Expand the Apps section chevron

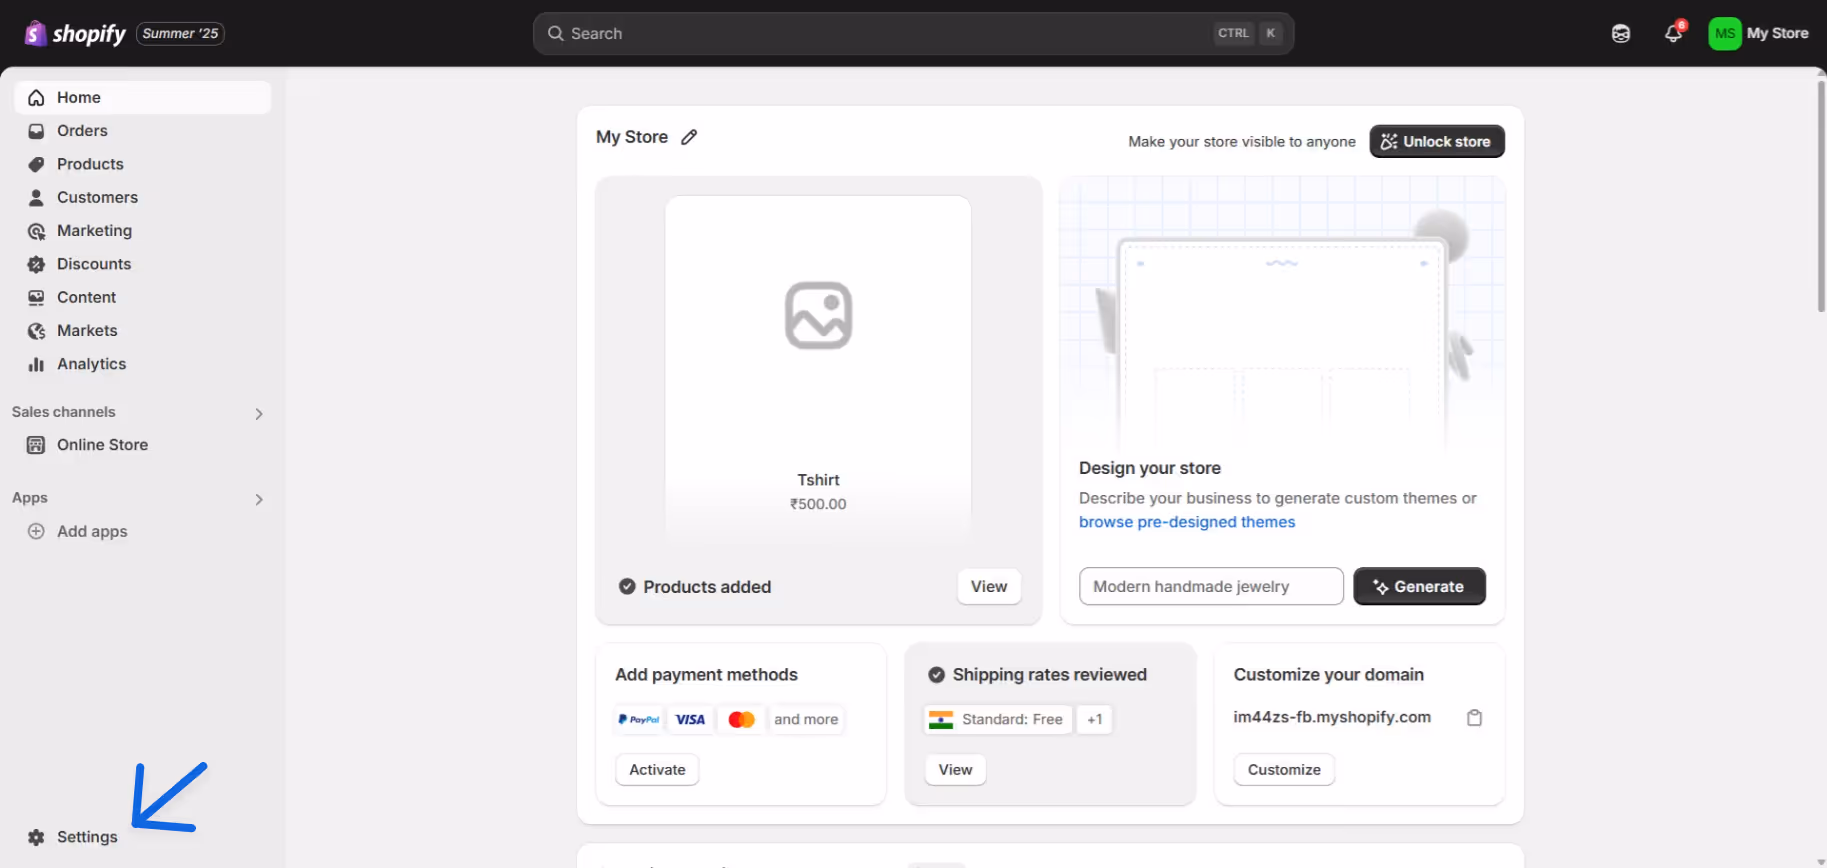259,499
